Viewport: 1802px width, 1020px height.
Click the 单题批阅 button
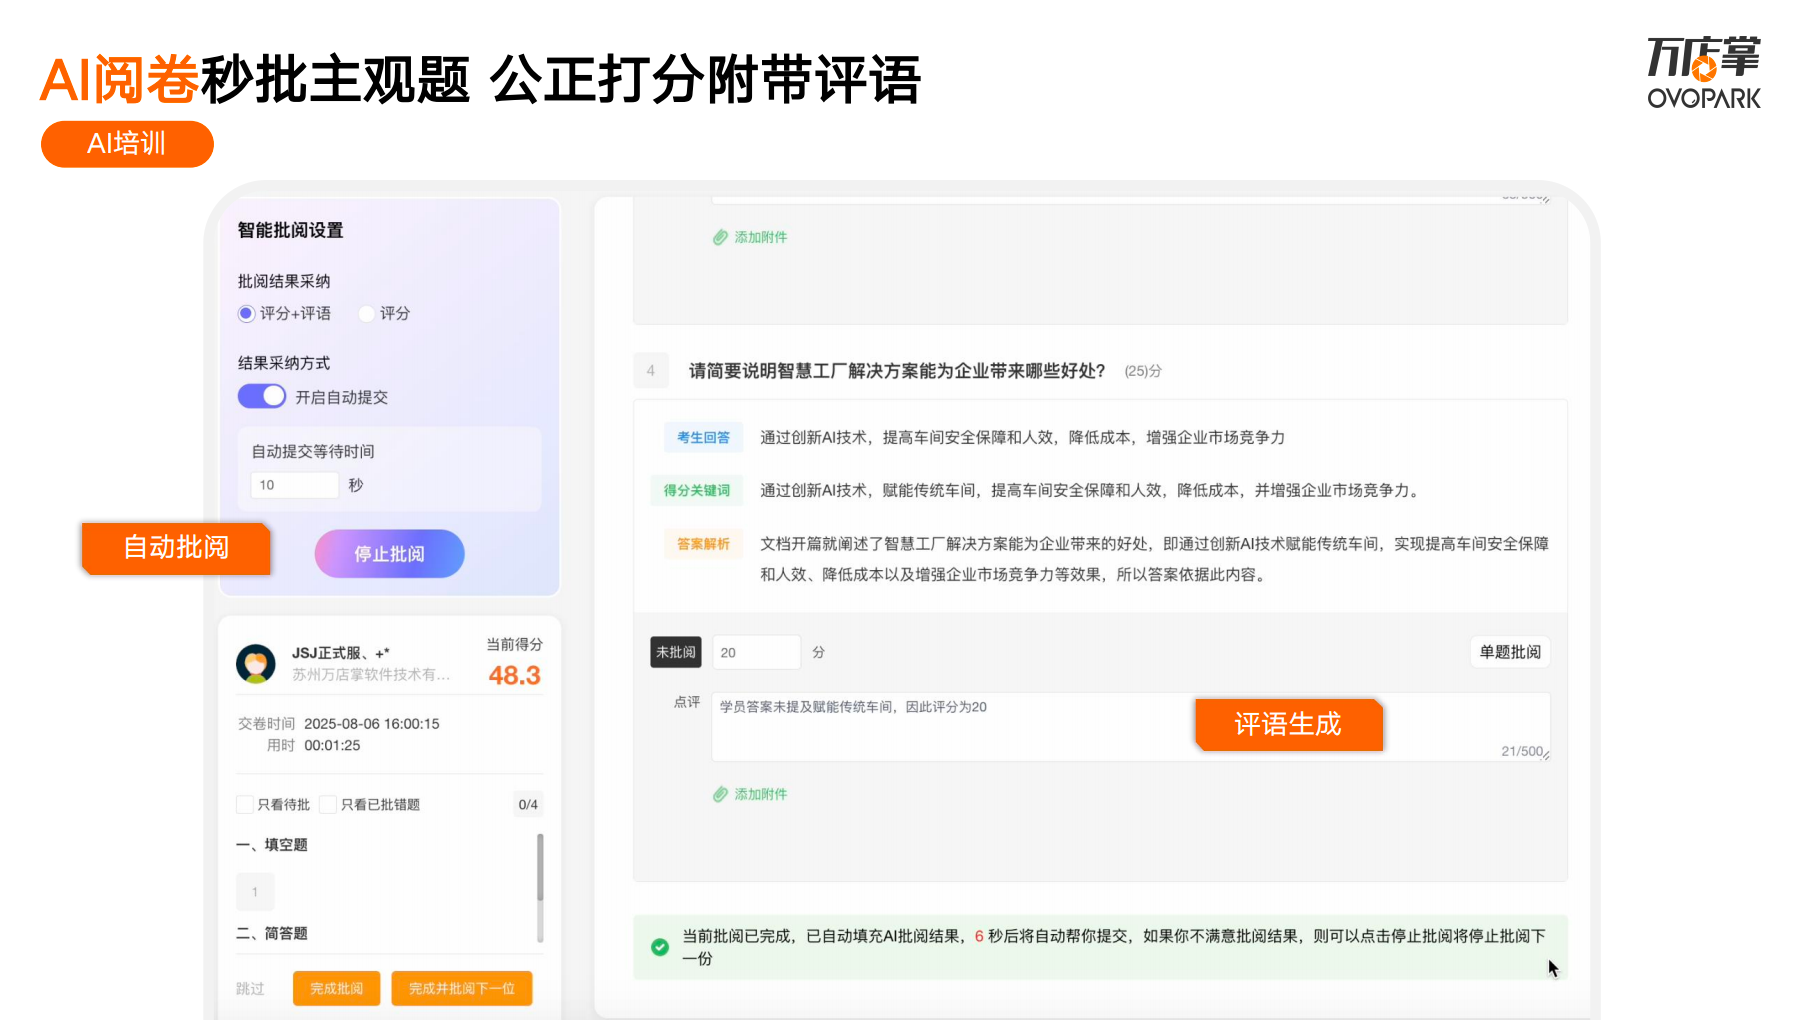click(1510, 652)
